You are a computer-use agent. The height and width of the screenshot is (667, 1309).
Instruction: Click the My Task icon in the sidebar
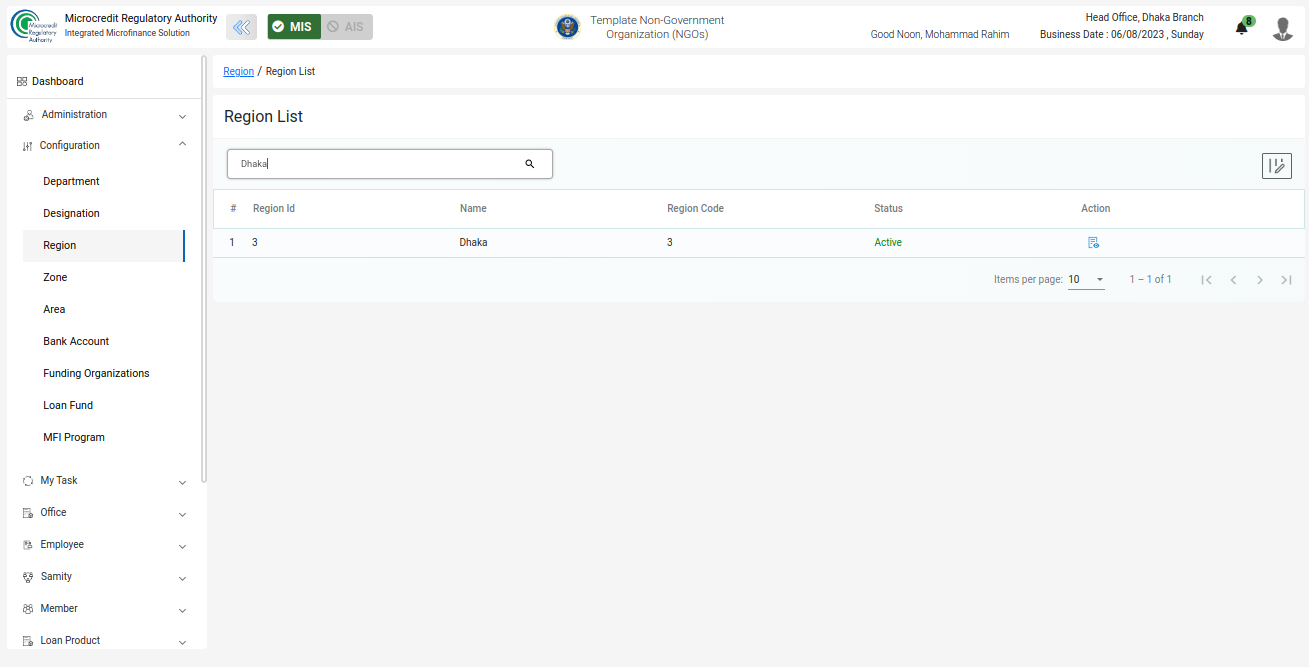28,481
